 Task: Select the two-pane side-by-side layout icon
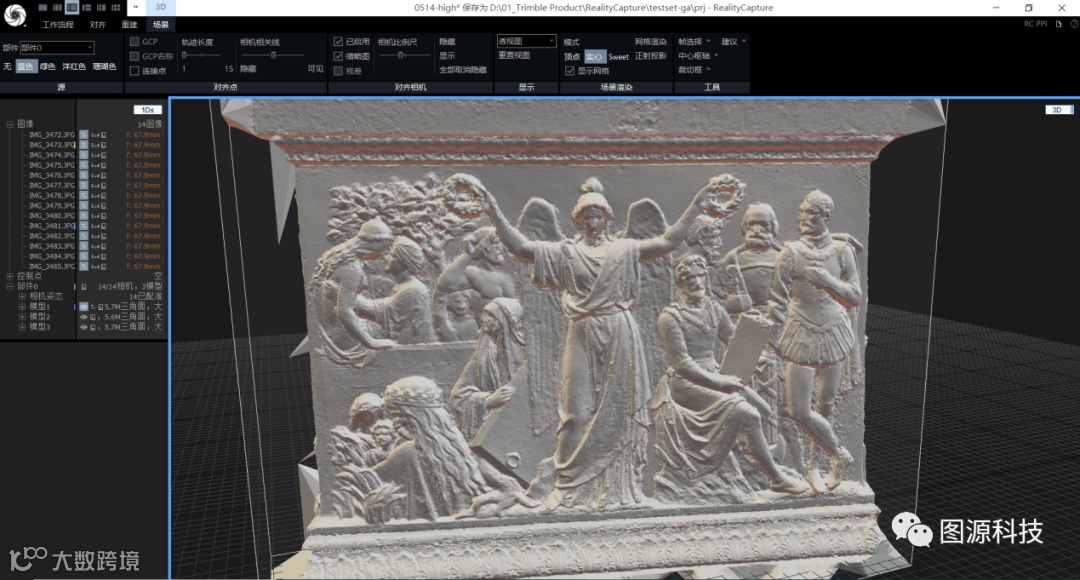[x=57, y=8]
